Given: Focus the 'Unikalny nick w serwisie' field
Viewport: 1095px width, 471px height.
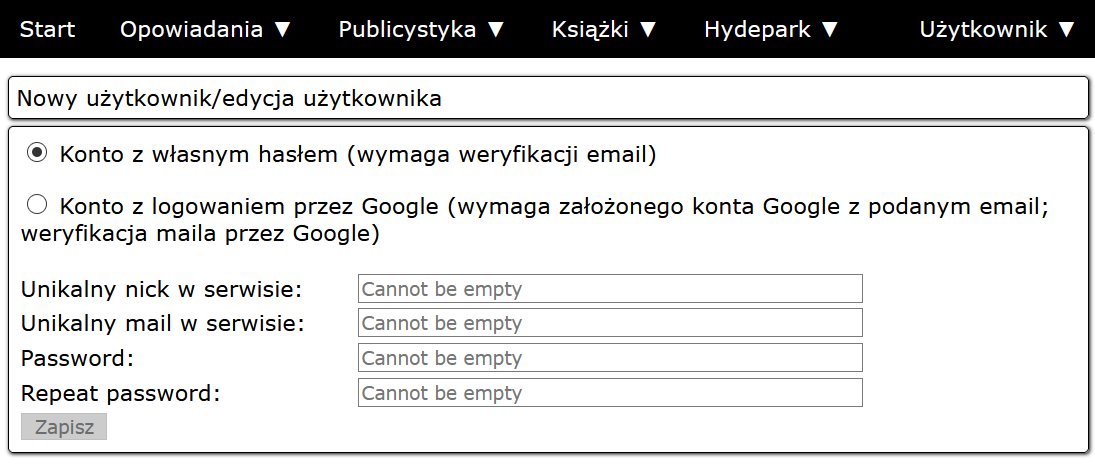Looking at the screenshot, I should (x=610, y=289).
